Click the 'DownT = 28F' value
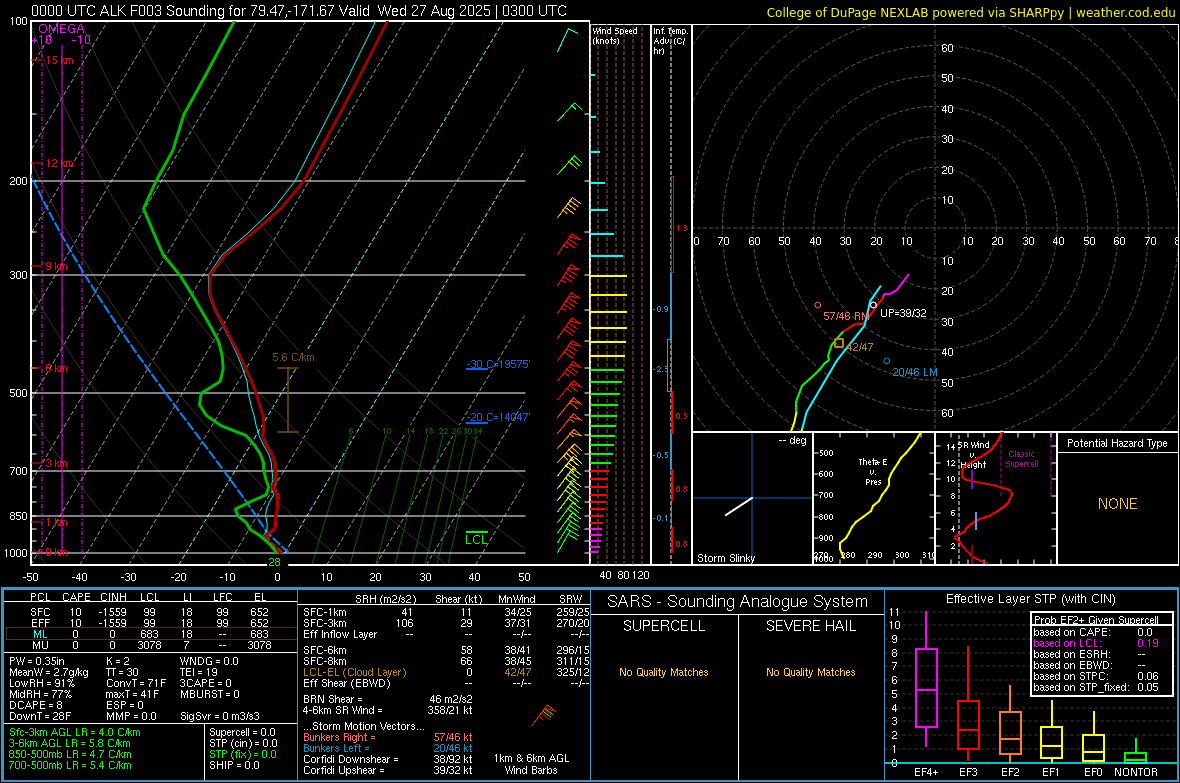This screenshot has height=783, width=1180. [x=40, y=716]
